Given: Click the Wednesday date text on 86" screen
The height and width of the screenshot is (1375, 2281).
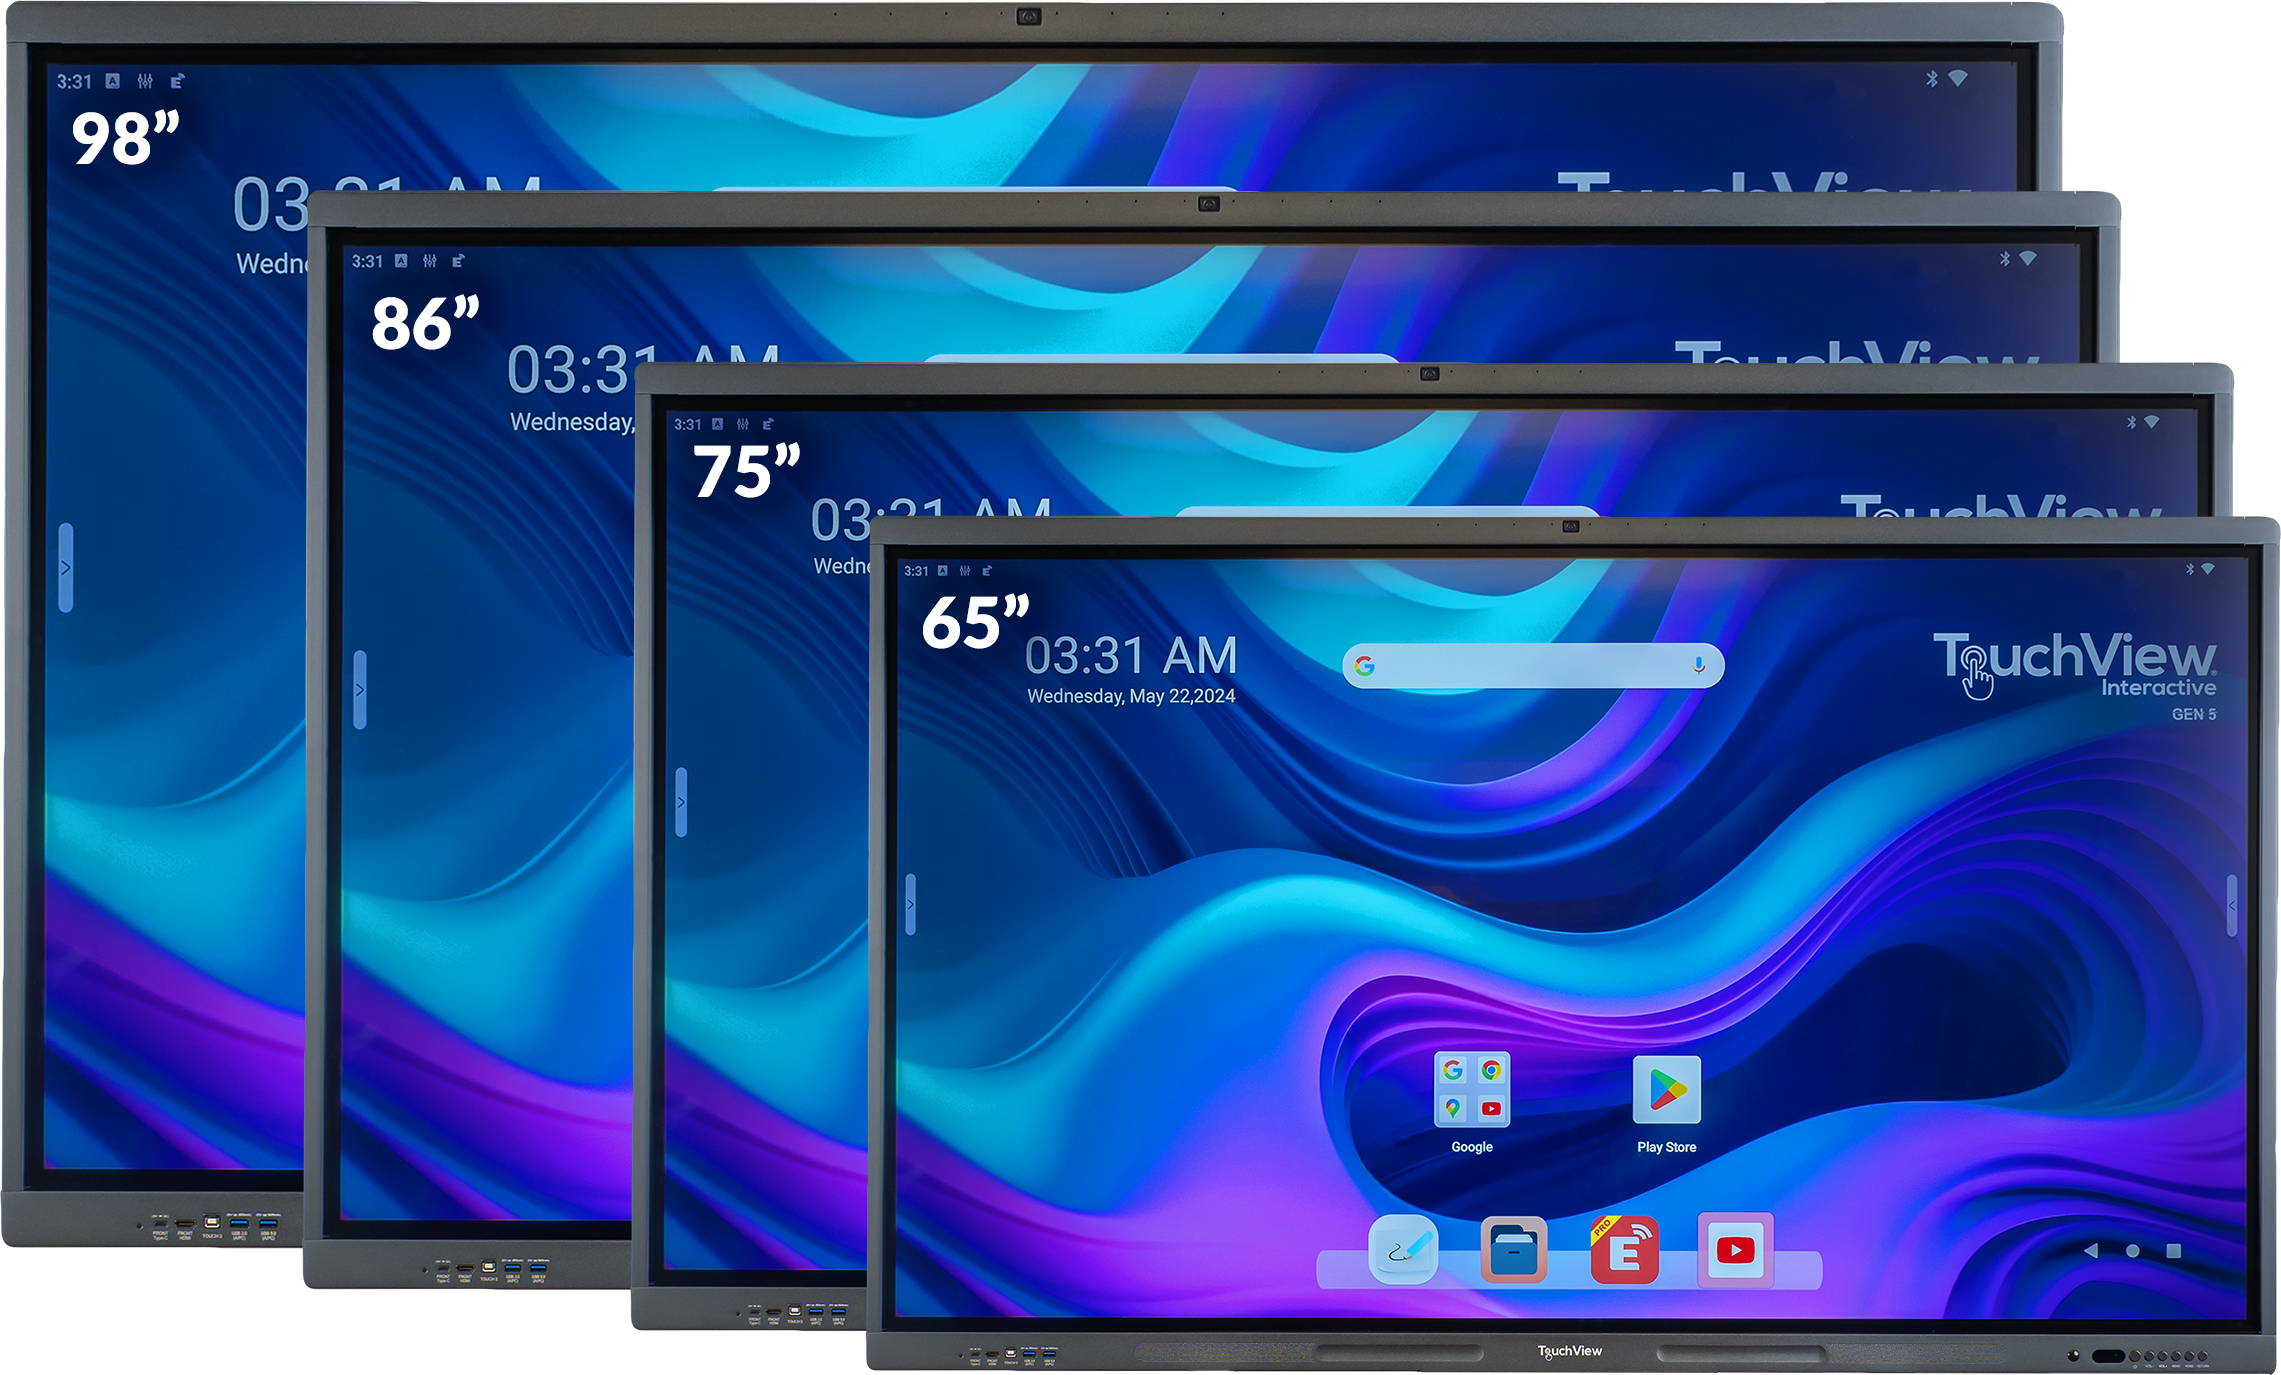Looking at the screenshot, I should coord(572,422).
